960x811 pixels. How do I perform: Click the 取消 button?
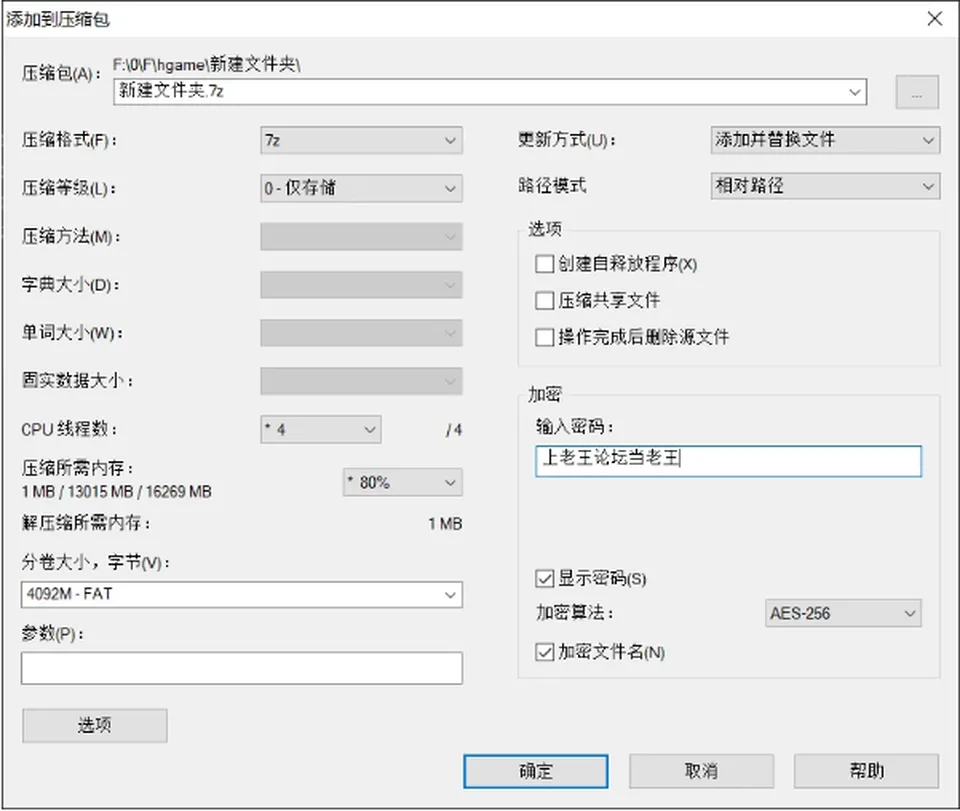pos(701,771)
